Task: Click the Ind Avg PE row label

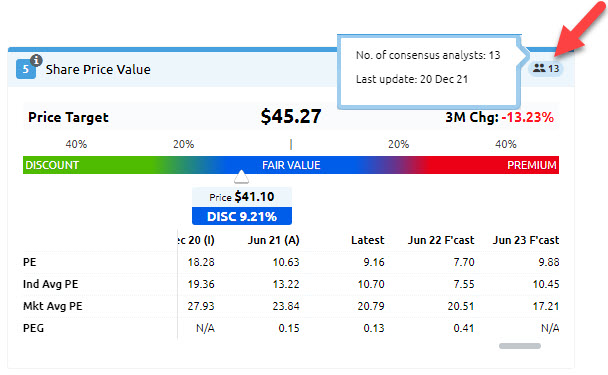Action: coord(50,284)
